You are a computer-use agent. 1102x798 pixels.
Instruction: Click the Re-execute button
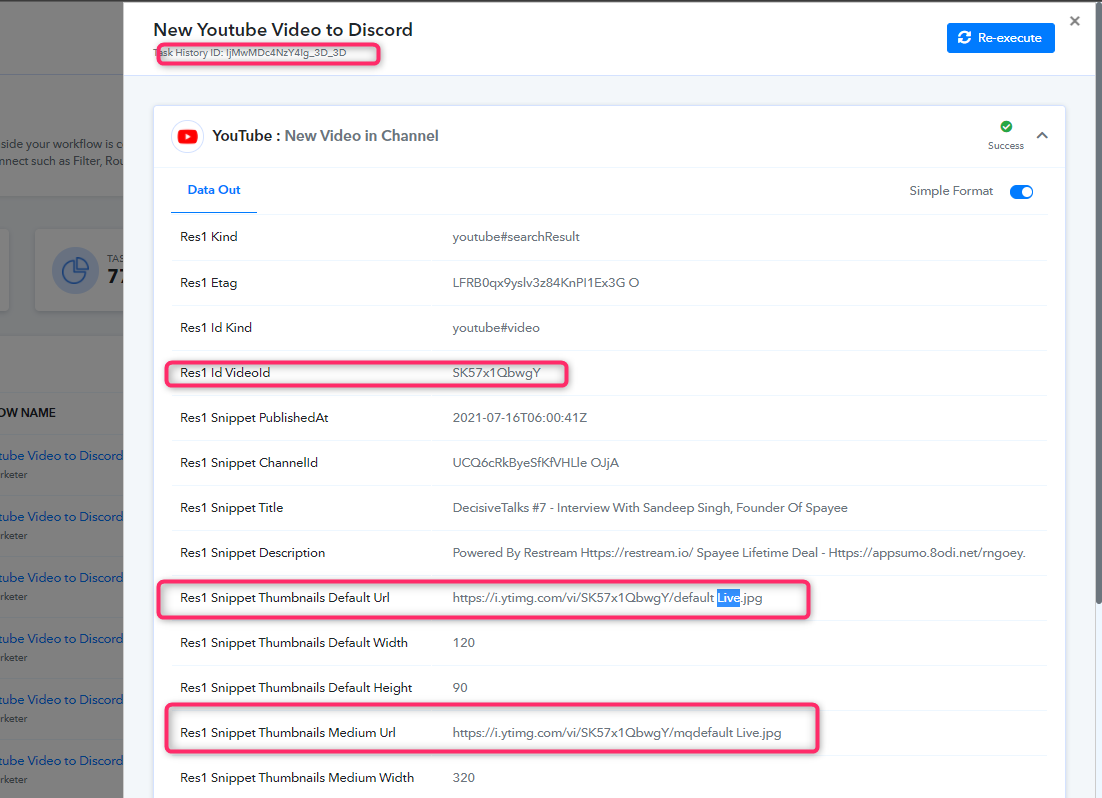pyautogui.click(x=1000, y=38)
